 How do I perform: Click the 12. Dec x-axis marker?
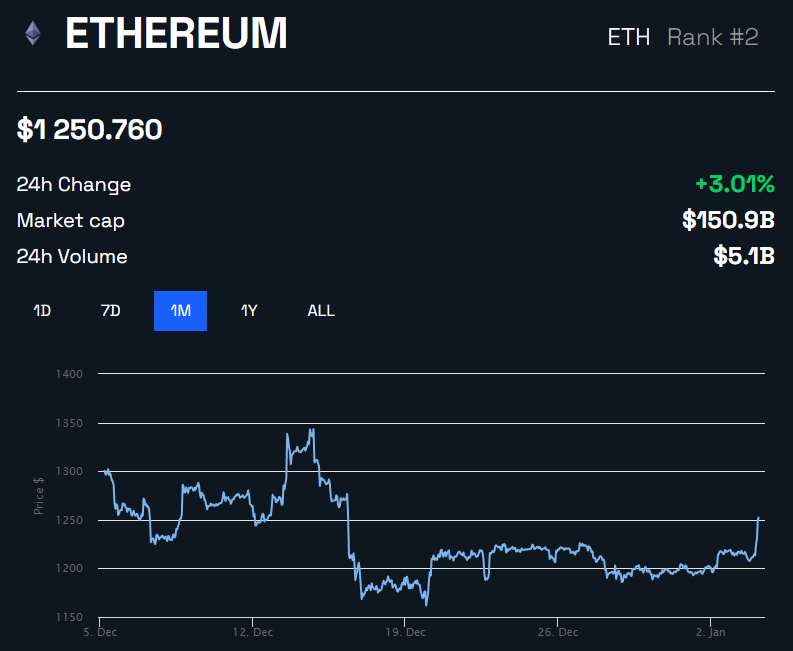(253, 632)
